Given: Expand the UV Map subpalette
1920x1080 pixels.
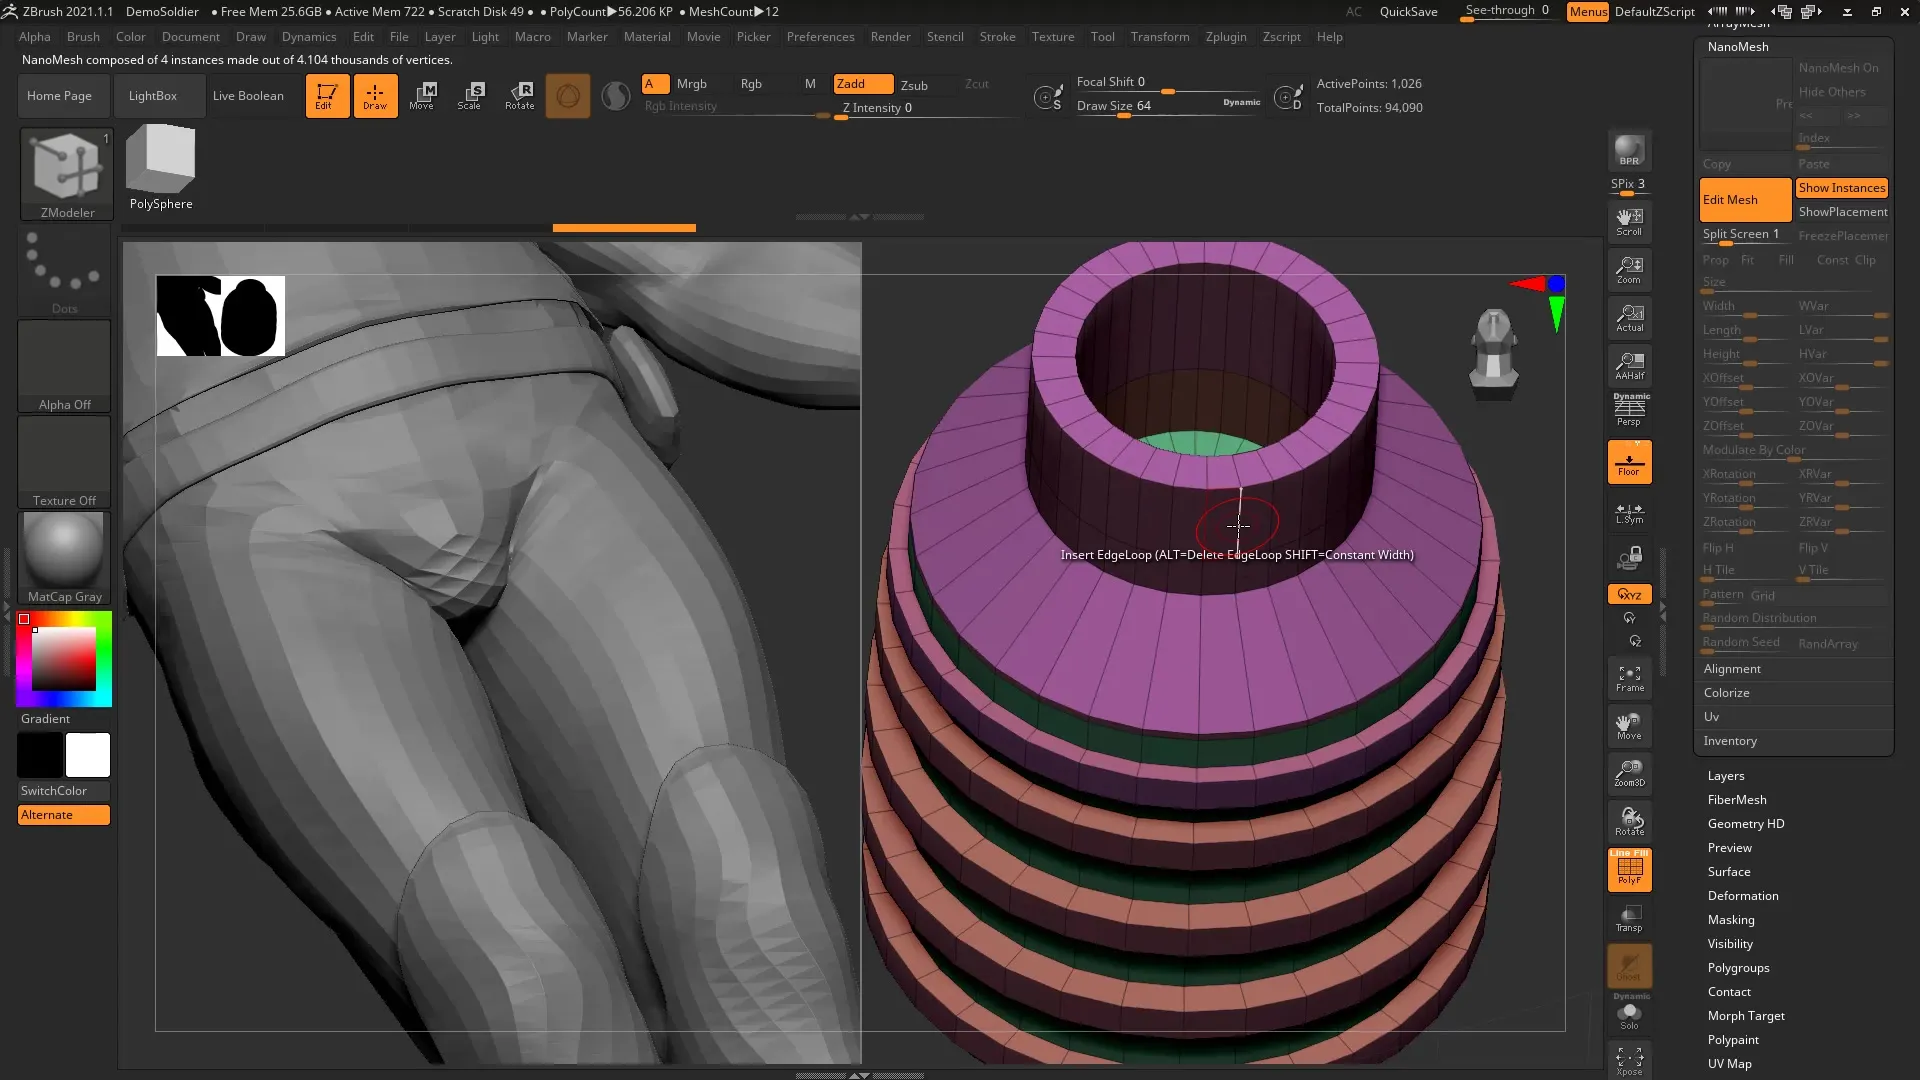Looking at the screenshot, I should [1729, 1064].
